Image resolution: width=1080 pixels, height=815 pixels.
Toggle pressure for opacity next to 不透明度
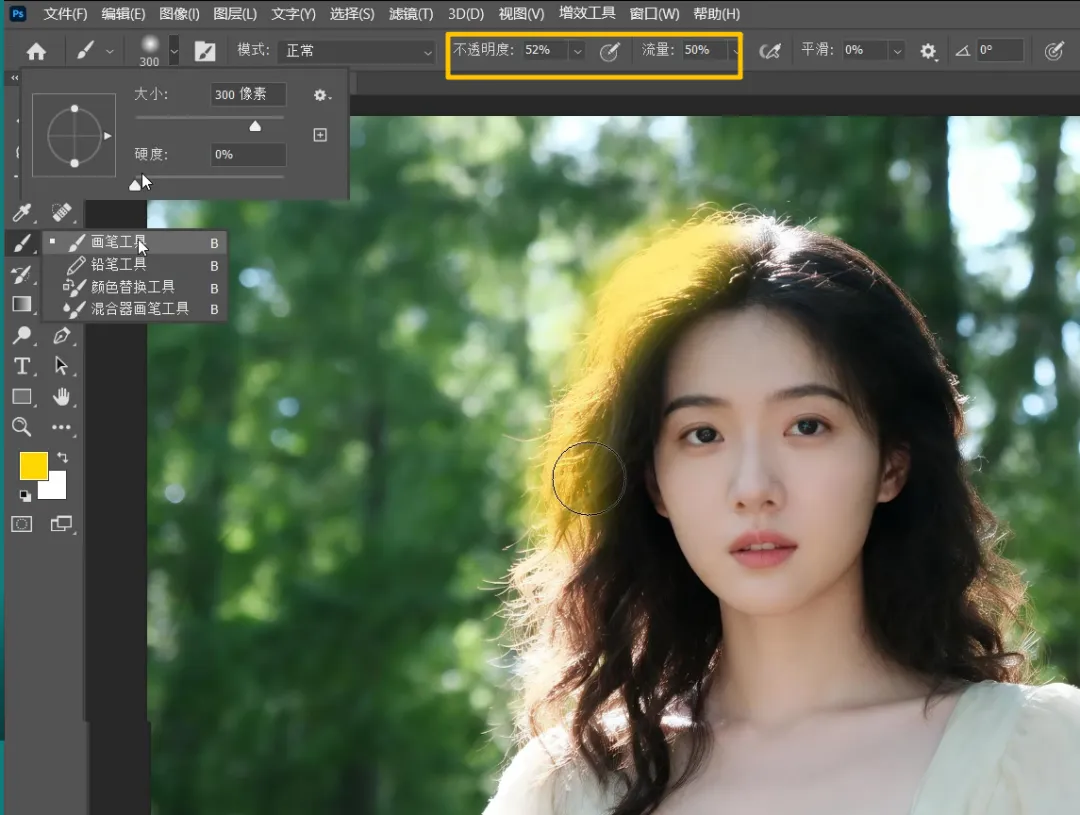coord(609,51)
